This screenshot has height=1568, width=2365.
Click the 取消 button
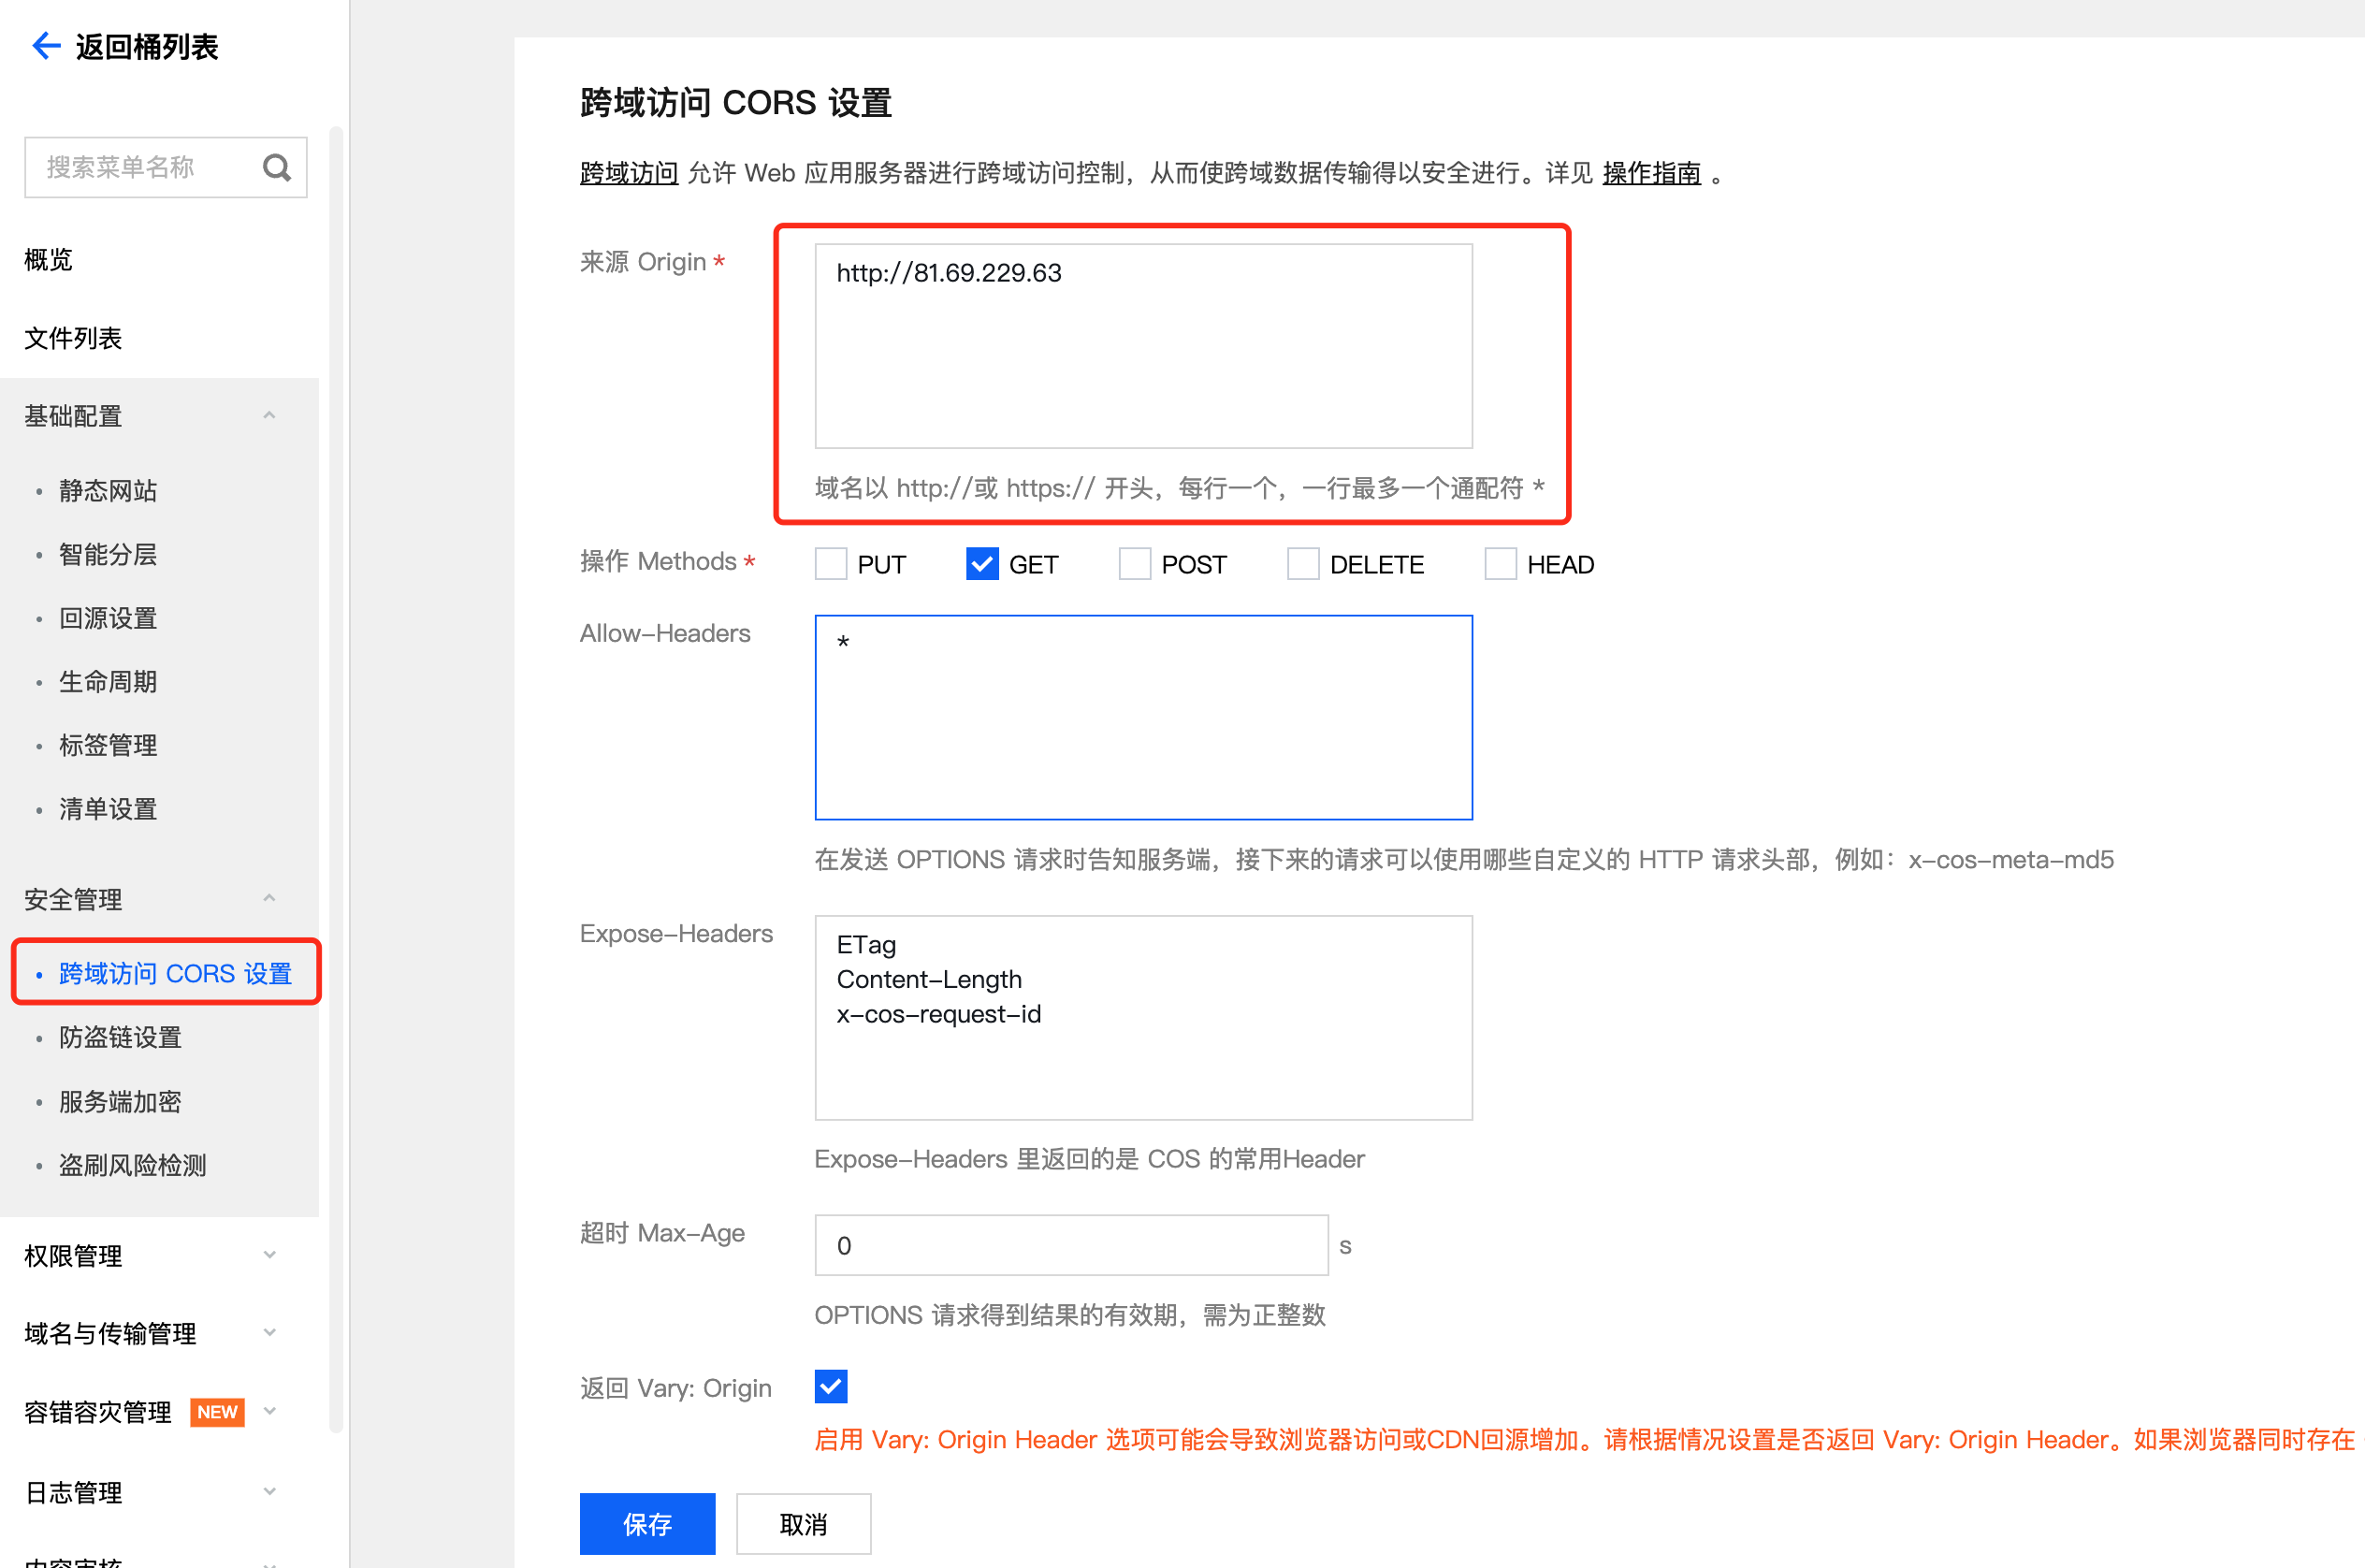tap(803, 1523)
